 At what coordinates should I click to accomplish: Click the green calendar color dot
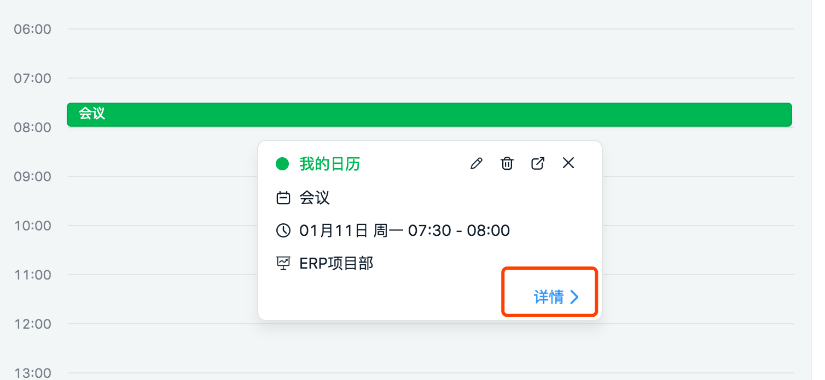283,164
